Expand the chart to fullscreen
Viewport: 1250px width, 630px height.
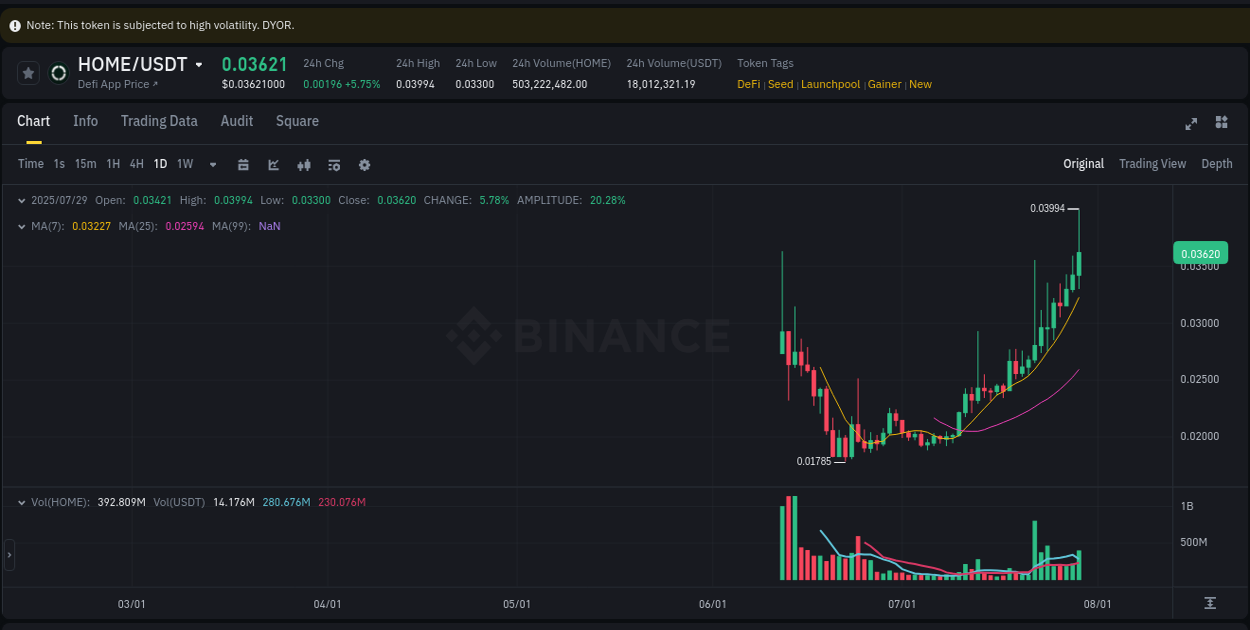(1190, 123)
